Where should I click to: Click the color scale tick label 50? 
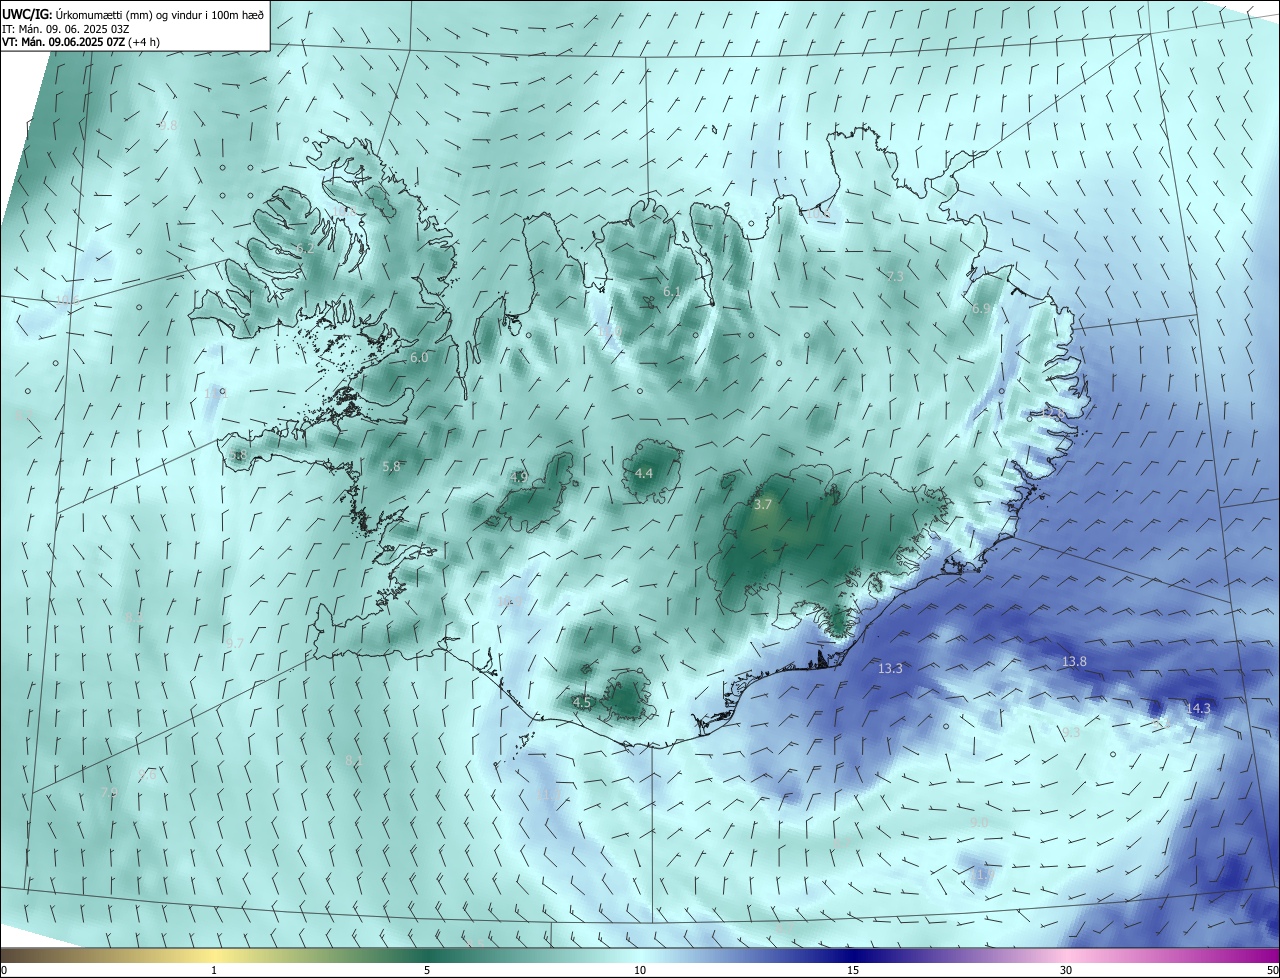pyautogui.click(x=1272, y=971)
